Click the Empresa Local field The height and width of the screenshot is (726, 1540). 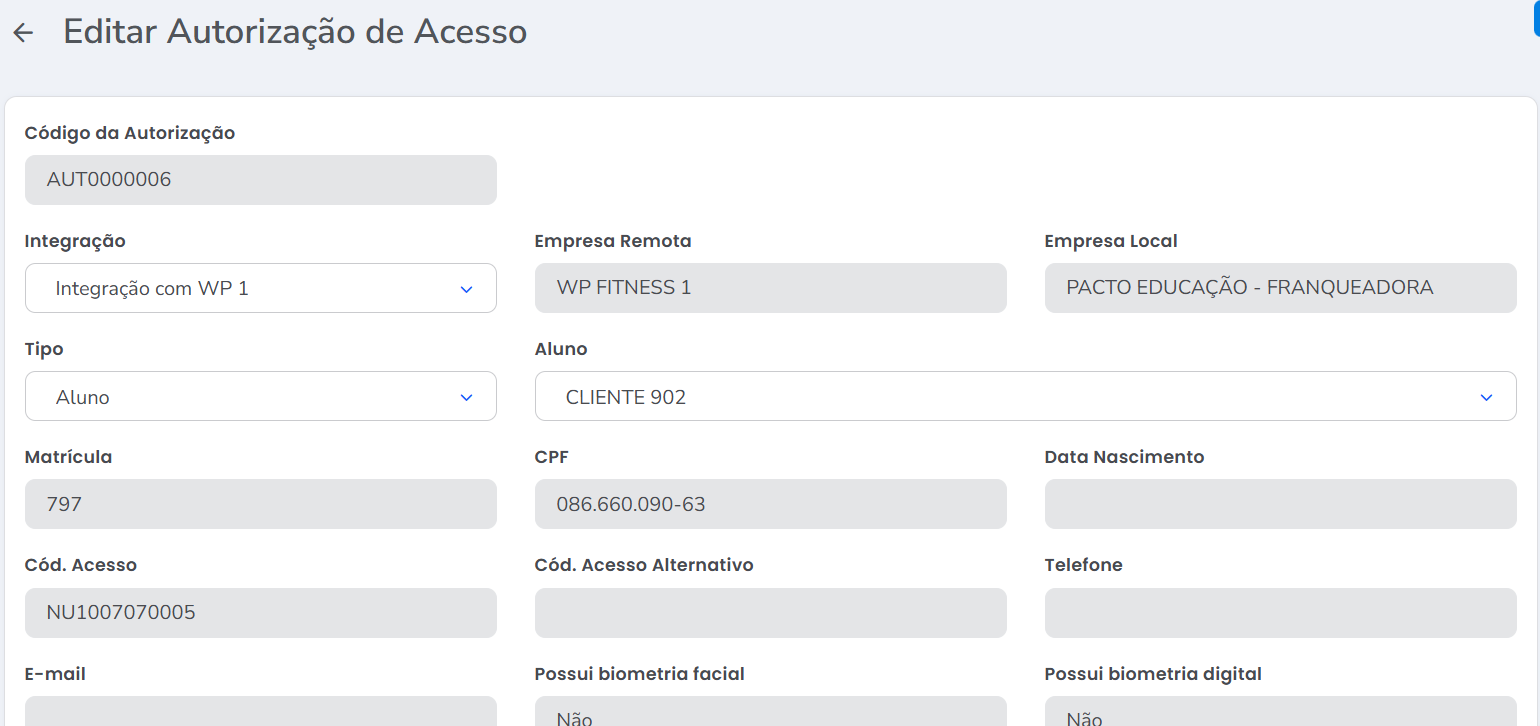coord(1280,288)
